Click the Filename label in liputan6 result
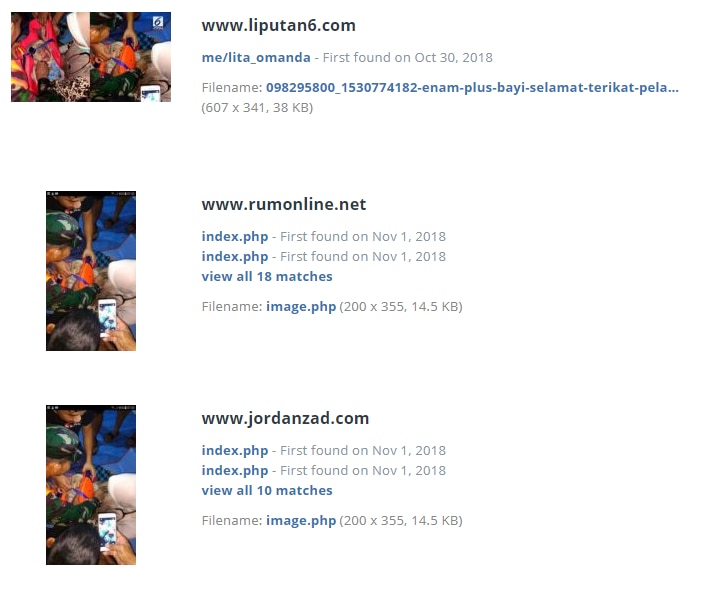 232,87
